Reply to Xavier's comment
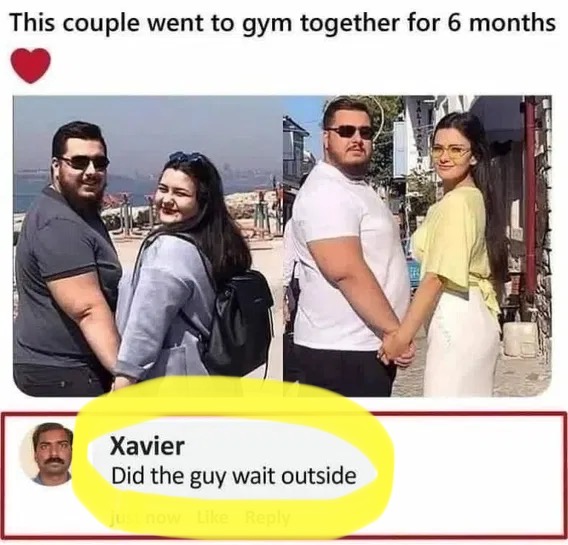 [x=267, y=518]
